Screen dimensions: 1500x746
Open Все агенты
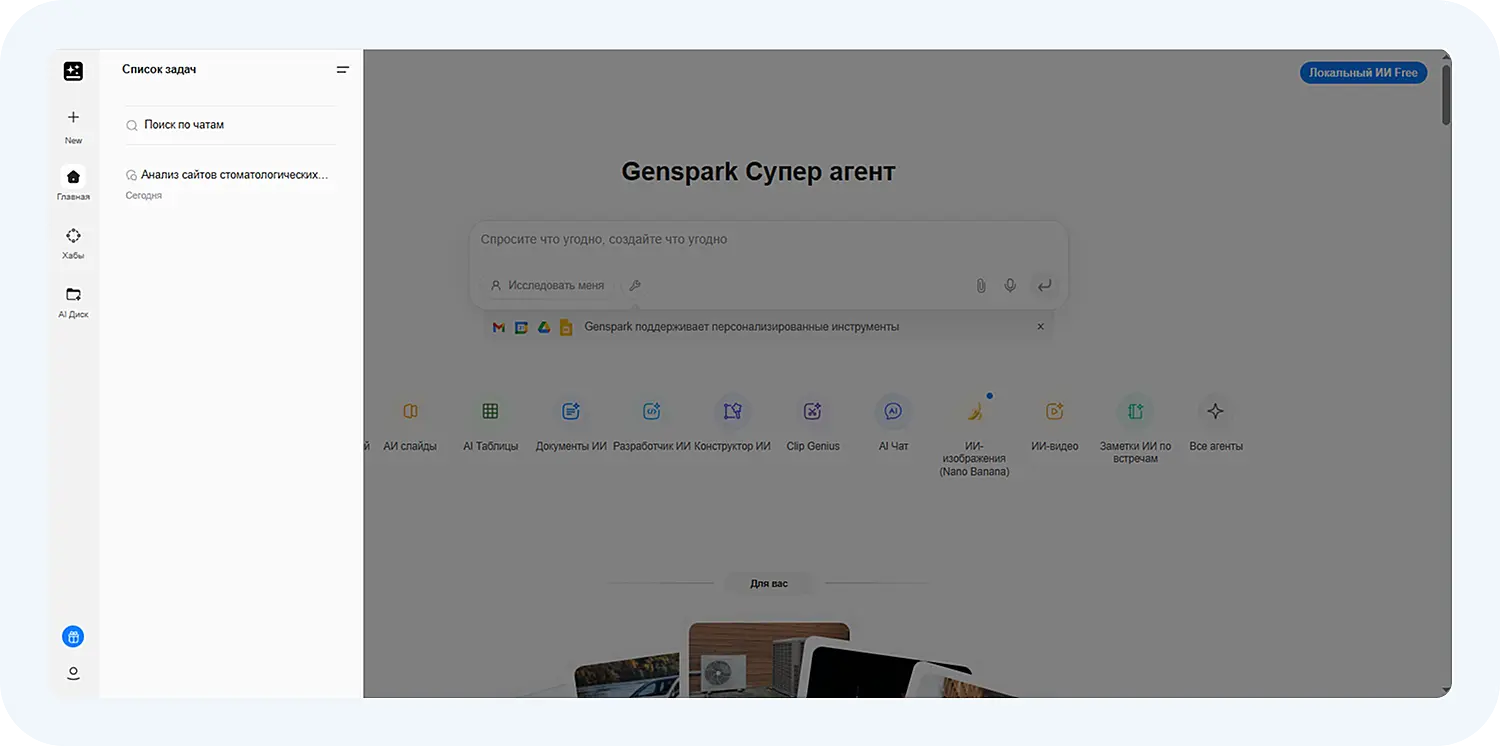1215,411
